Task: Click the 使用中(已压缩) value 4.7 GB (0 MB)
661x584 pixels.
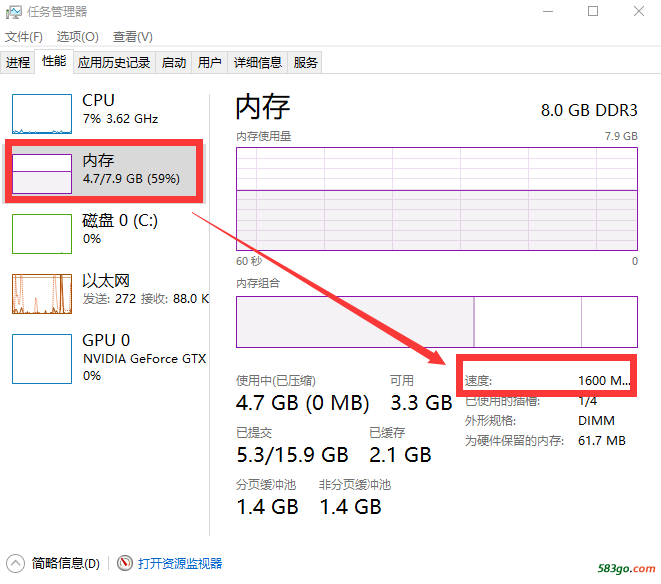Action: coord(302,403)
